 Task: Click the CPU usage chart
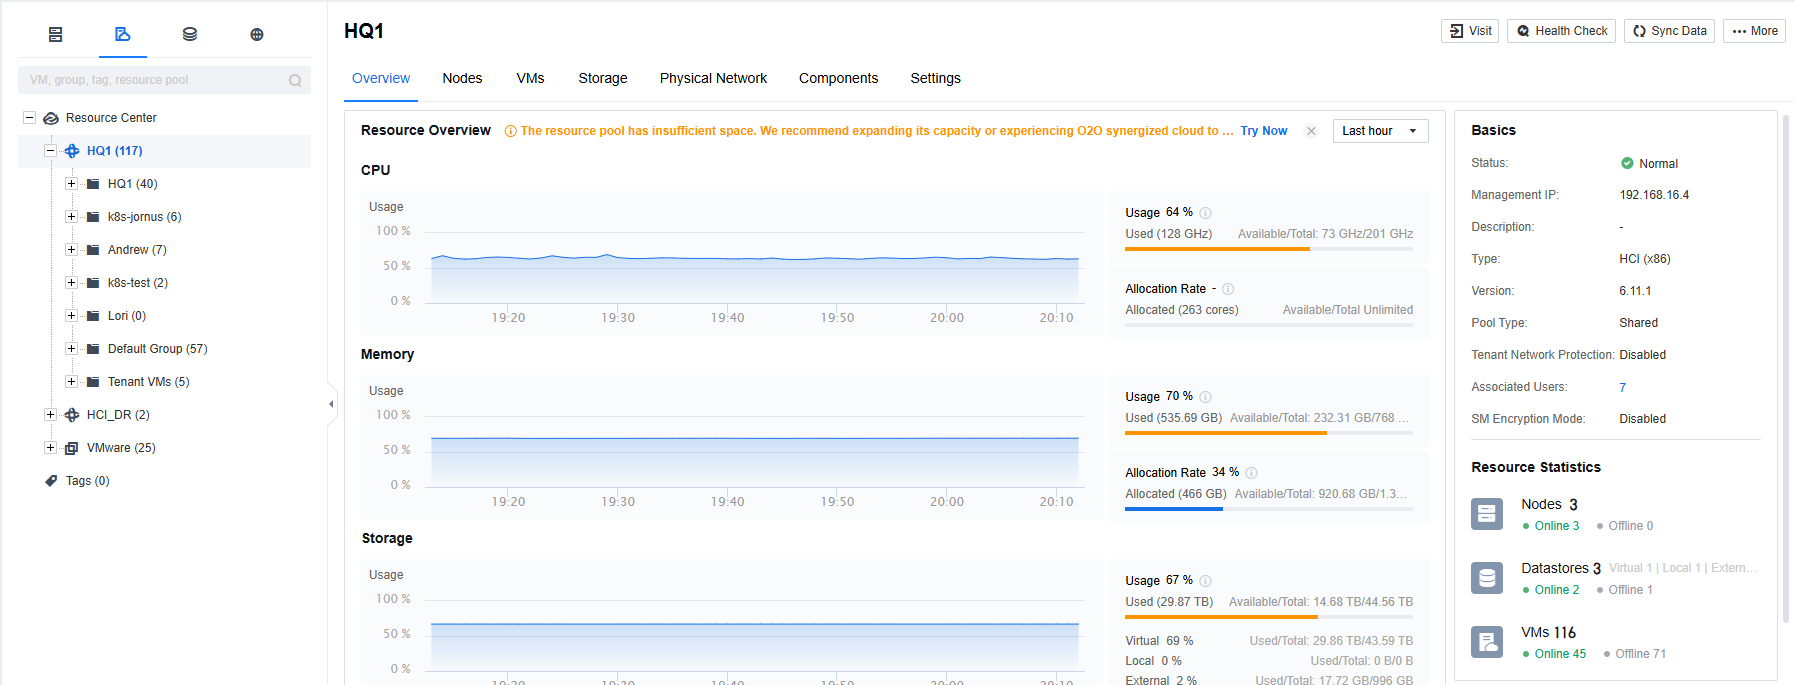click(734, 262)
